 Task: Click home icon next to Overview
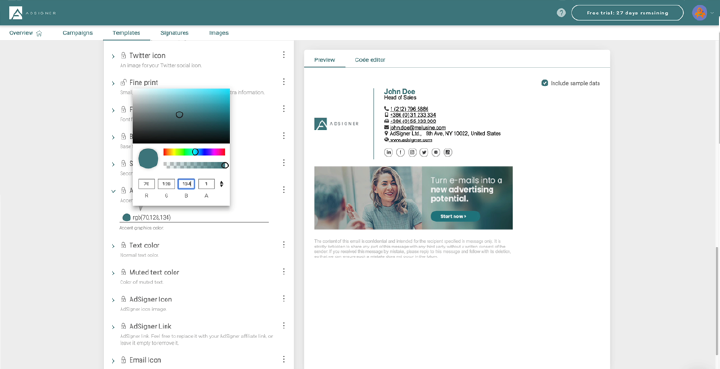coord(39,33)
